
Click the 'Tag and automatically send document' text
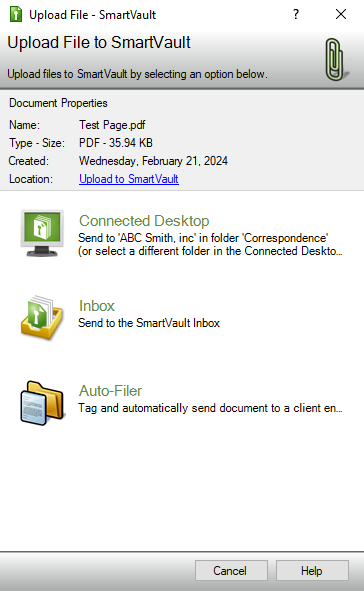point(210,408)
